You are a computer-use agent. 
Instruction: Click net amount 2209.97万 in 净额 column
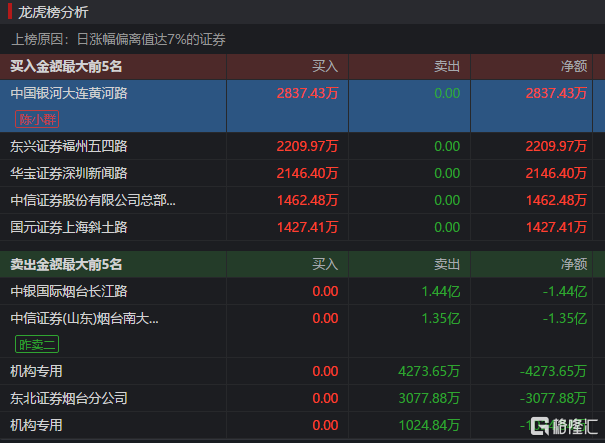tap(556, 146)
